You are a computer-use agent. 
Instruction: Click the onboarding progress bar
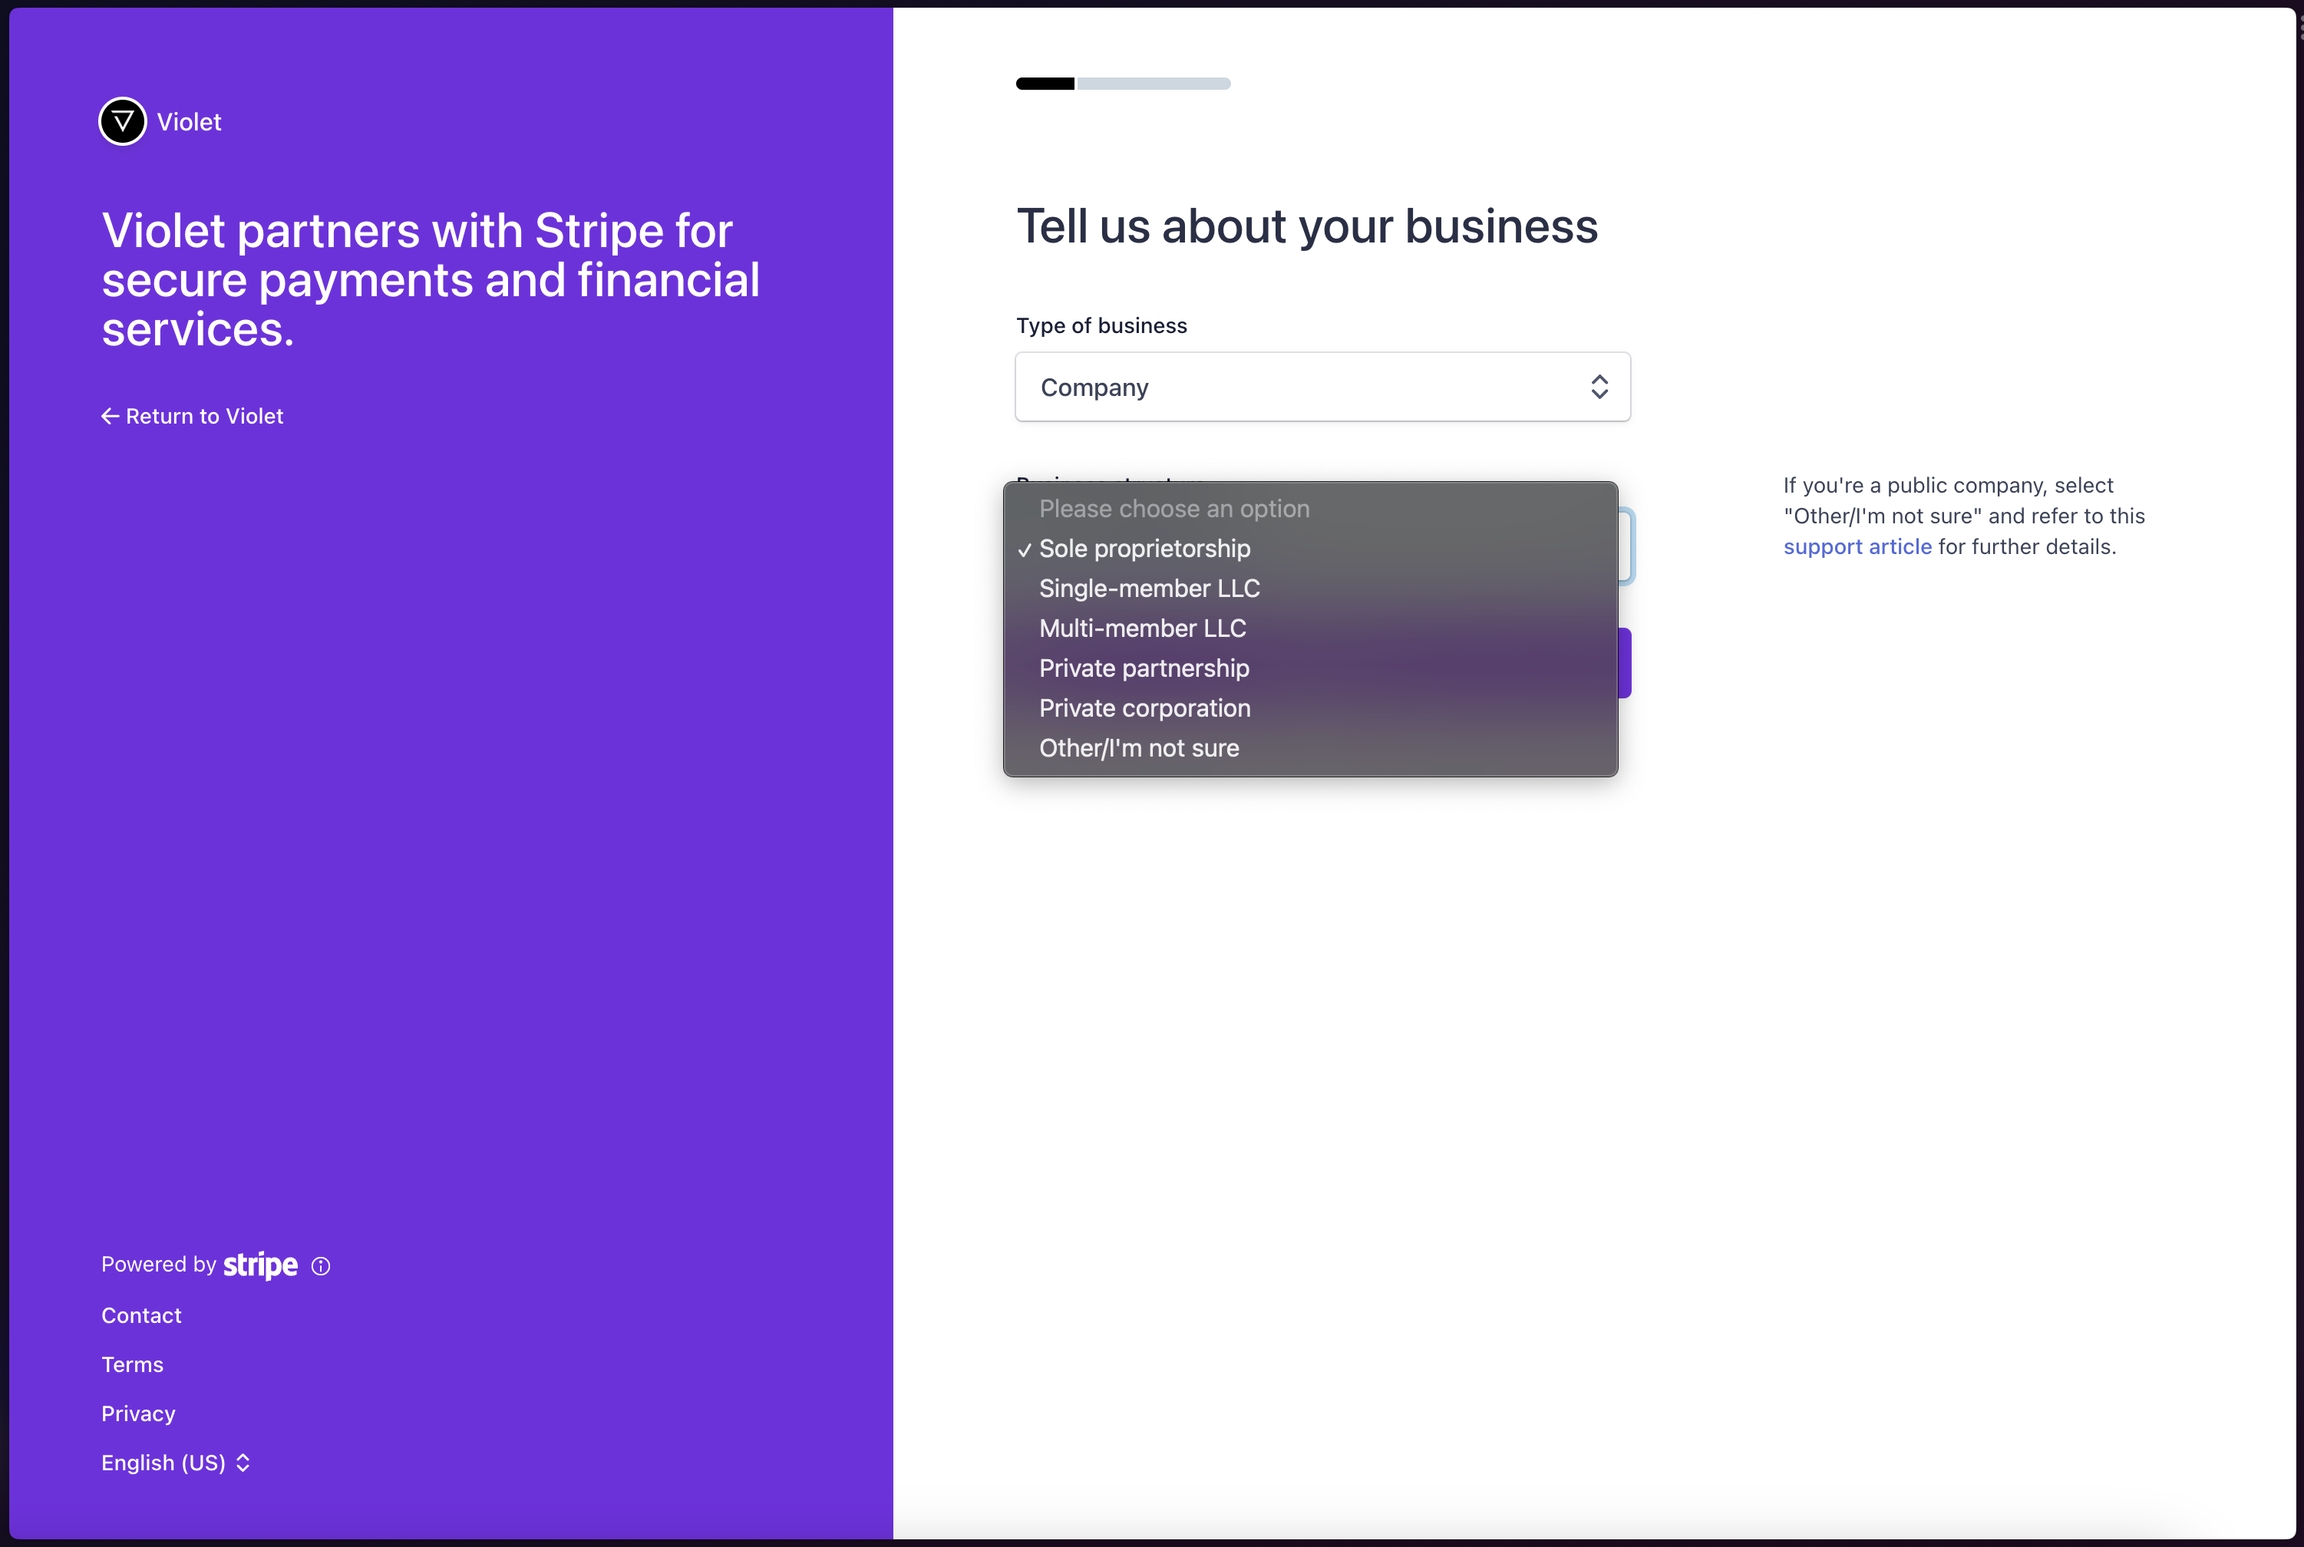[1123, 84]
